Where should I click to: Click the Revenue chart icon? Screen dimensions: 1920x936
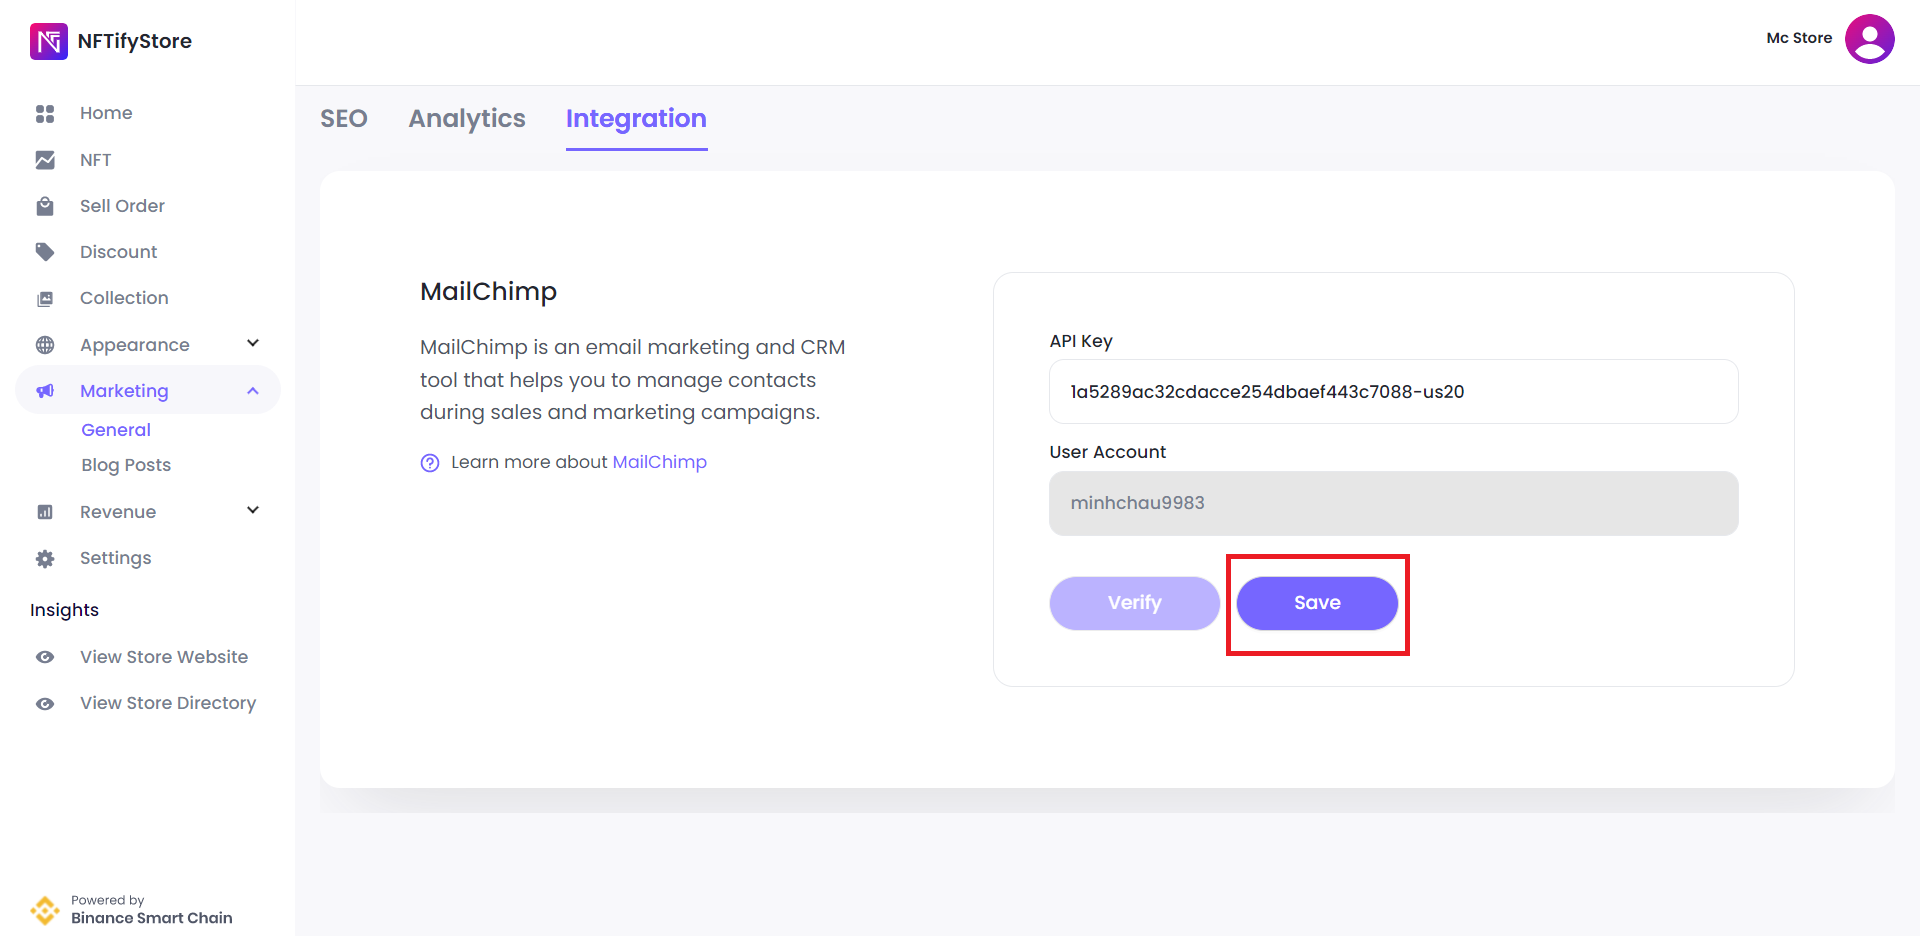(x=45, y=512)
